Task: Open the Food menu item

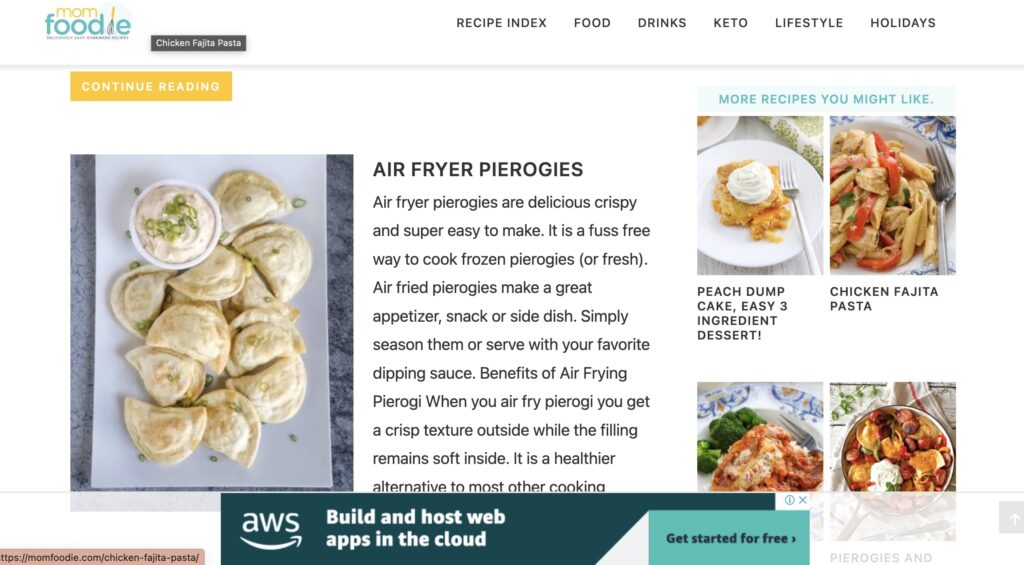Action: tap(592, 23)
